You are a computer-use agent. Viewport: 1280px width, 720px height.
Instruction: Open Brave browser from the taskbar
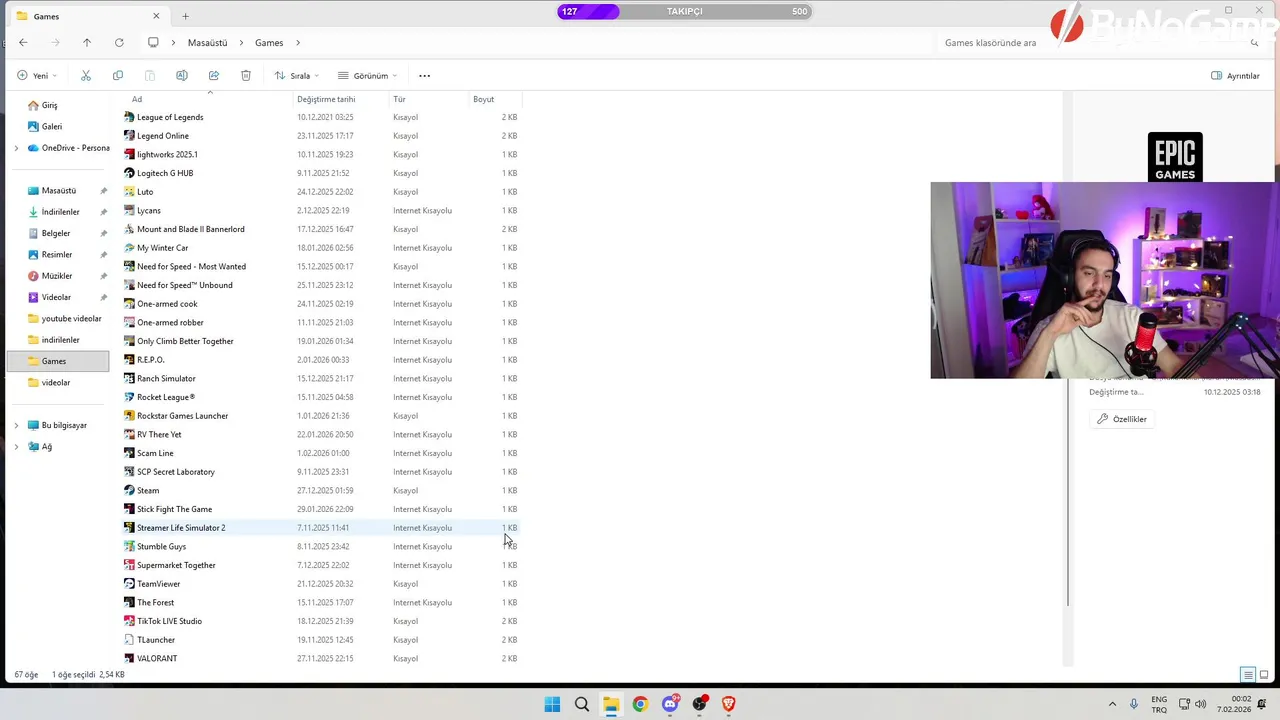point(729,704)
